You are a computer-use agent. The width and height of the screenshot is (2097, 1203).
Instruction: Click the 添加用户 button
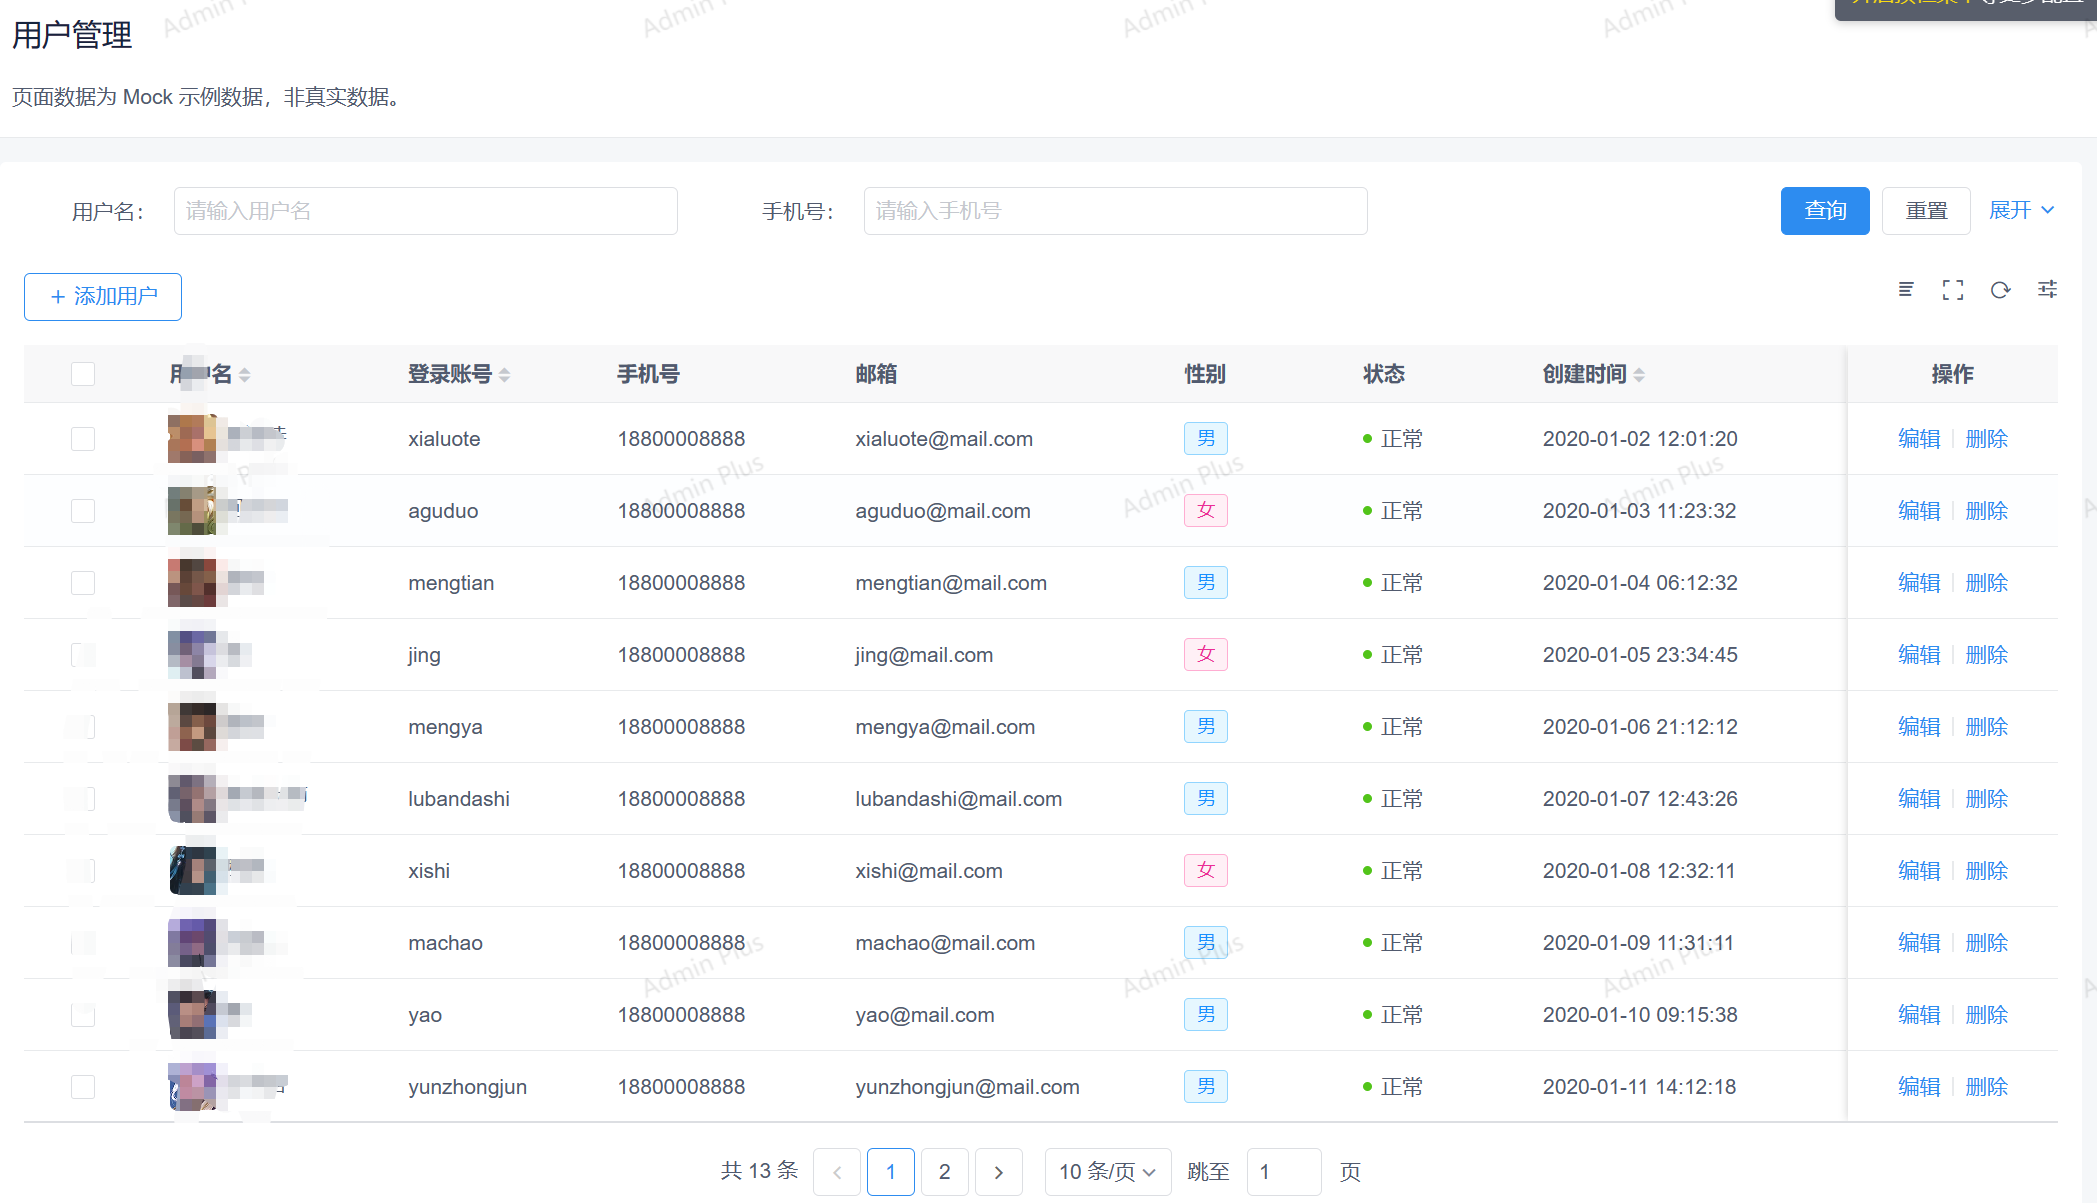pos(103,297)
